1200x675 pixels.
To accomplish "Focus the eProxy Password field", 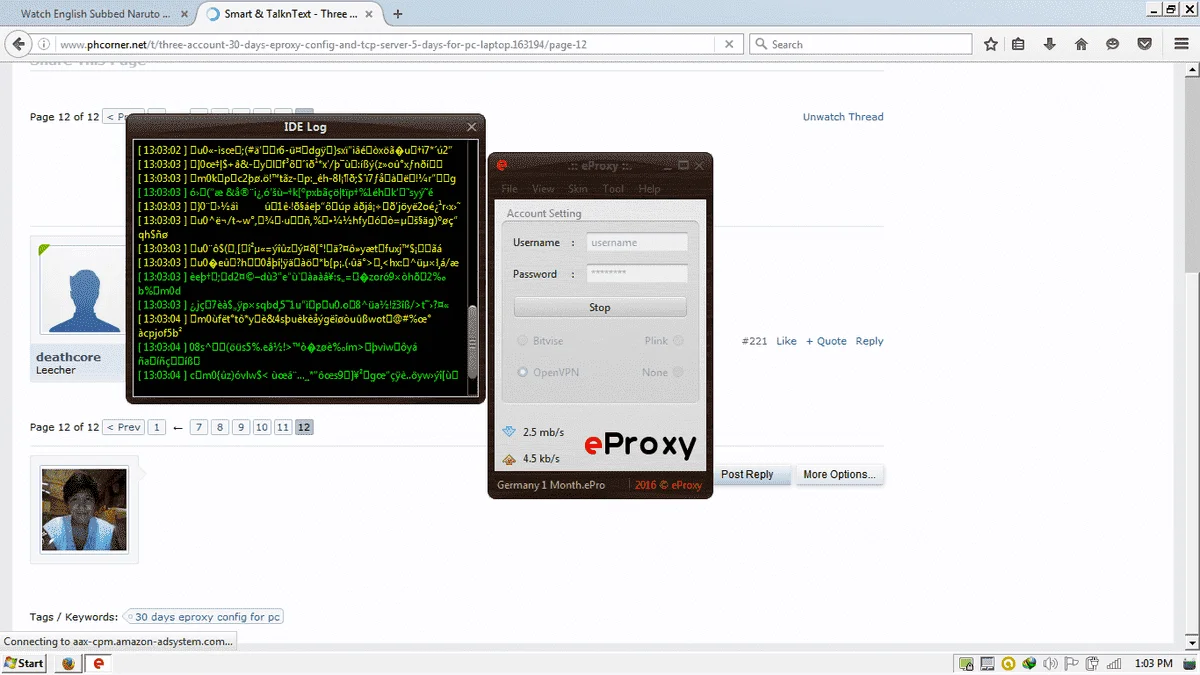I will click(x=637, y=273).
